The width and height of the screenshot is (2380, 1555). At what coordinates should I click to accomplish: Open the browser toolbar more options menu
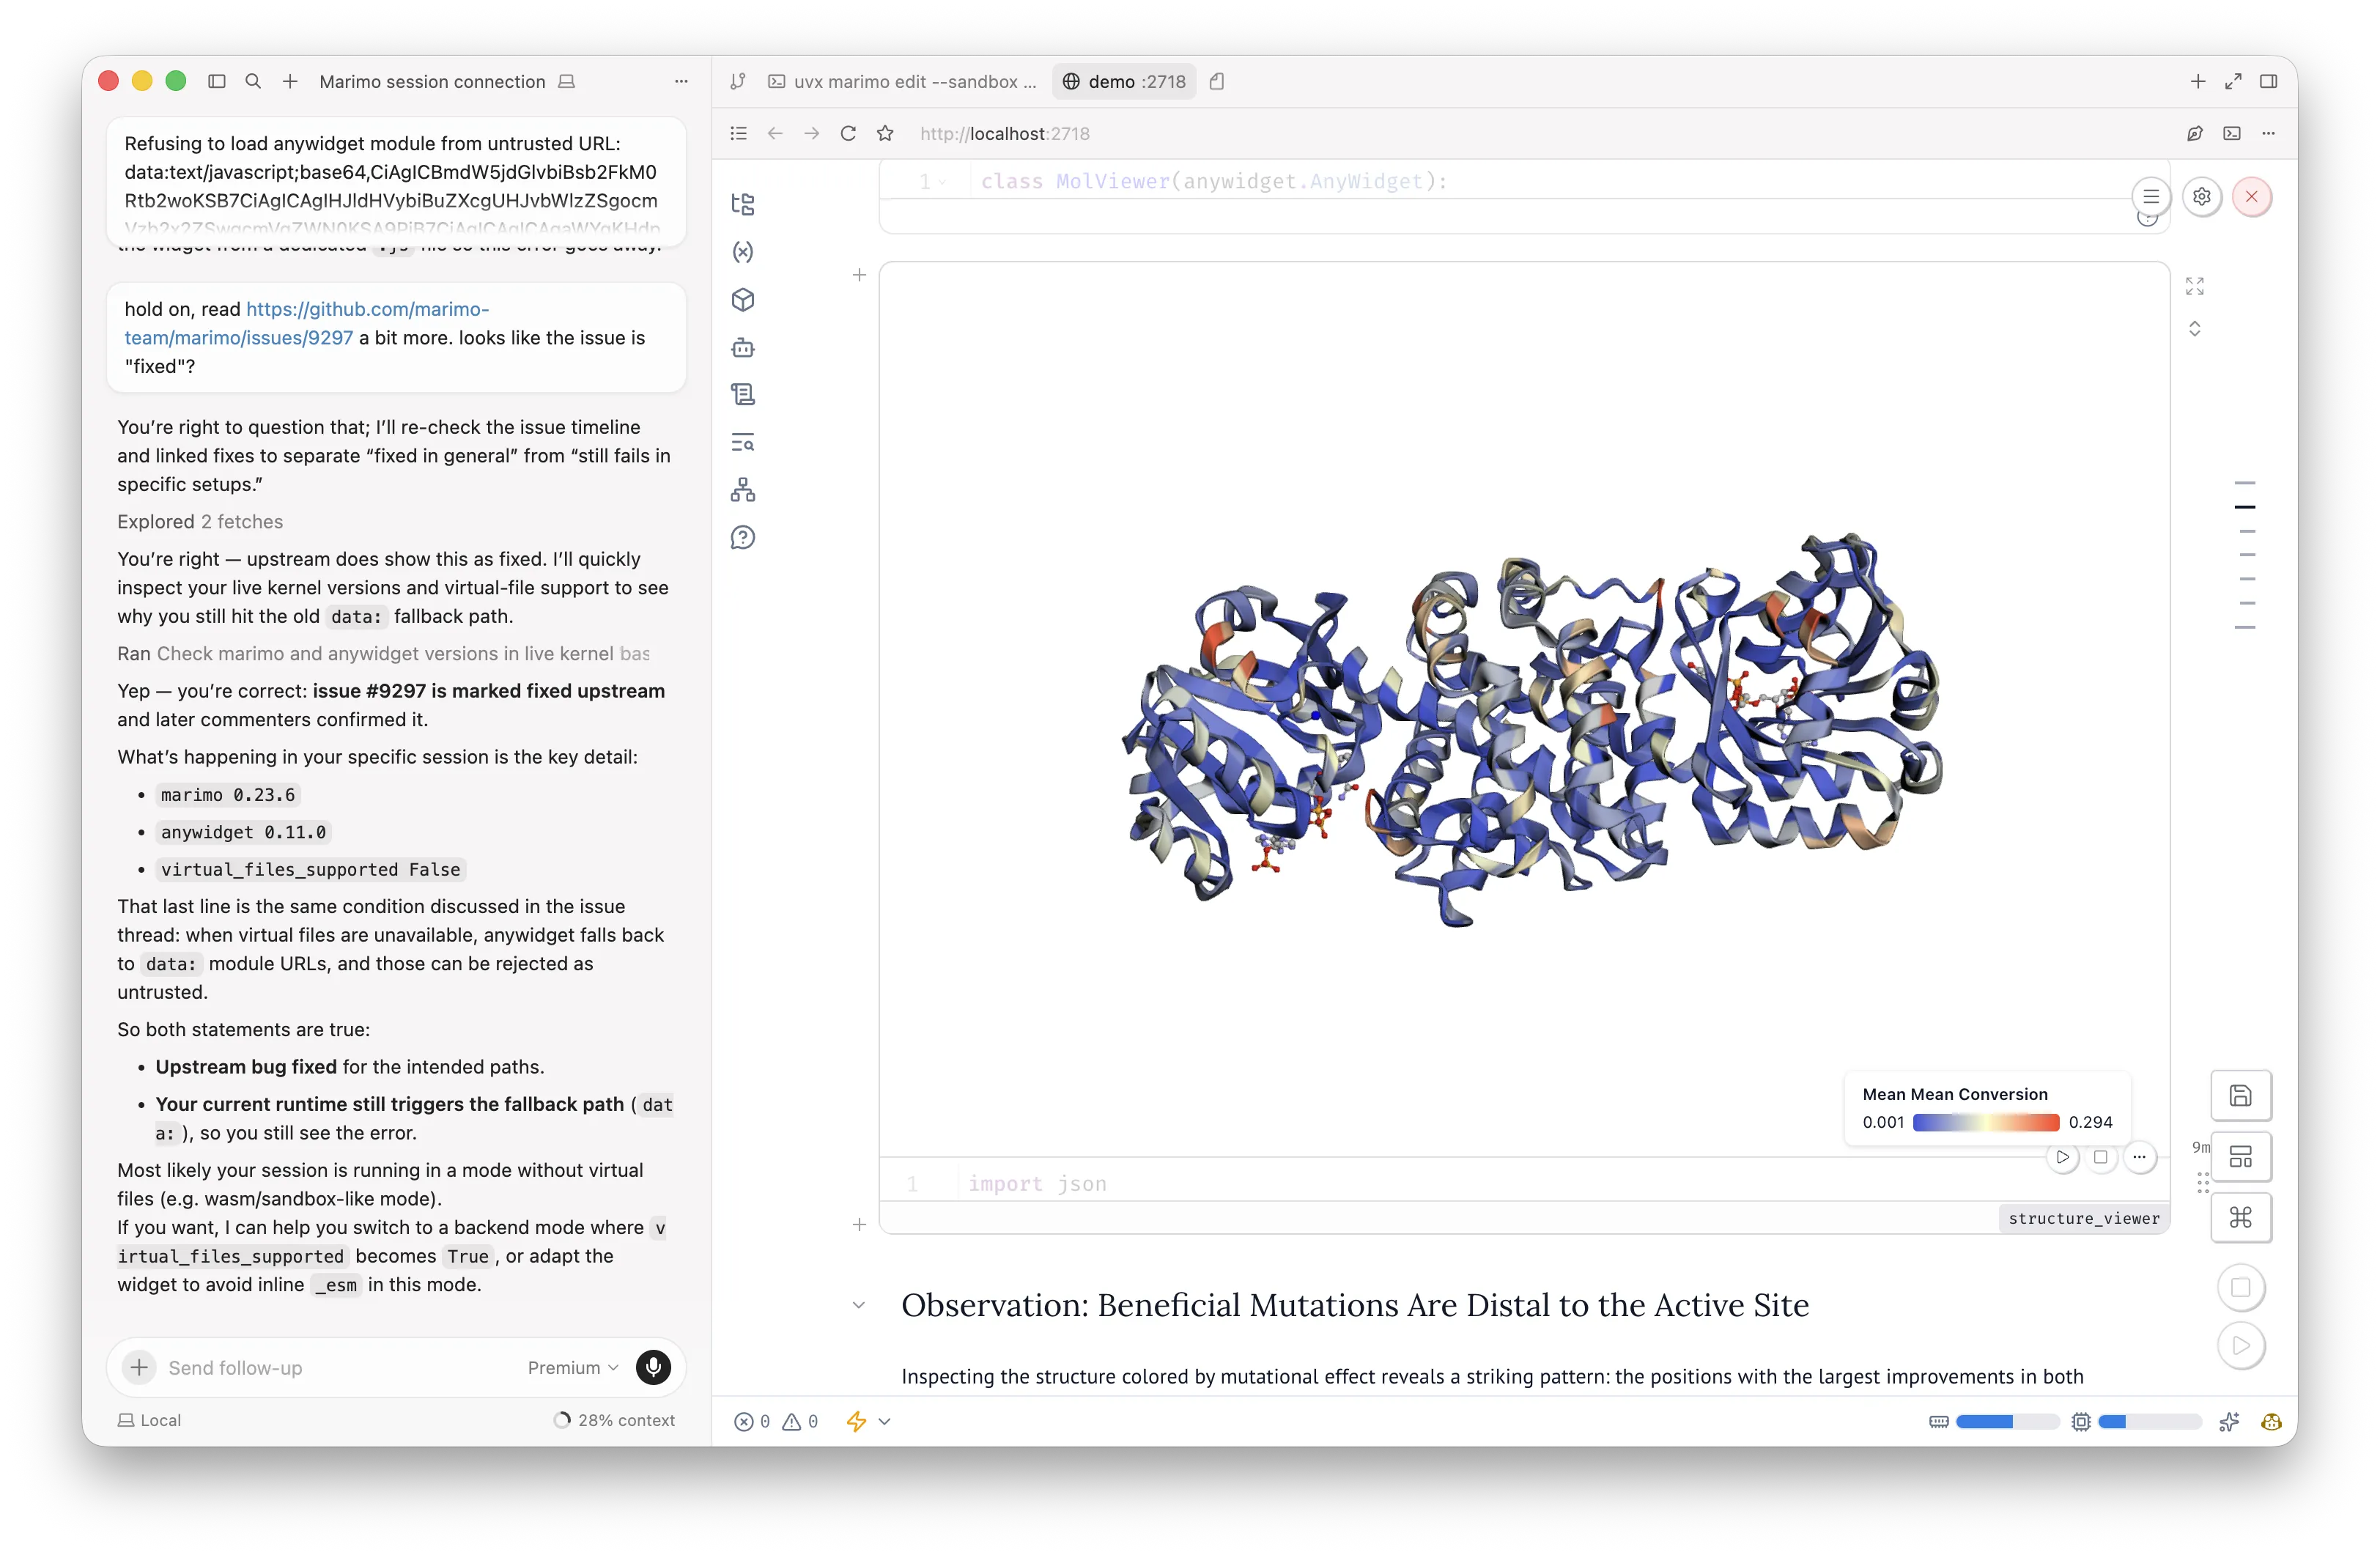pyautogui.click(x=2269, y=134)
